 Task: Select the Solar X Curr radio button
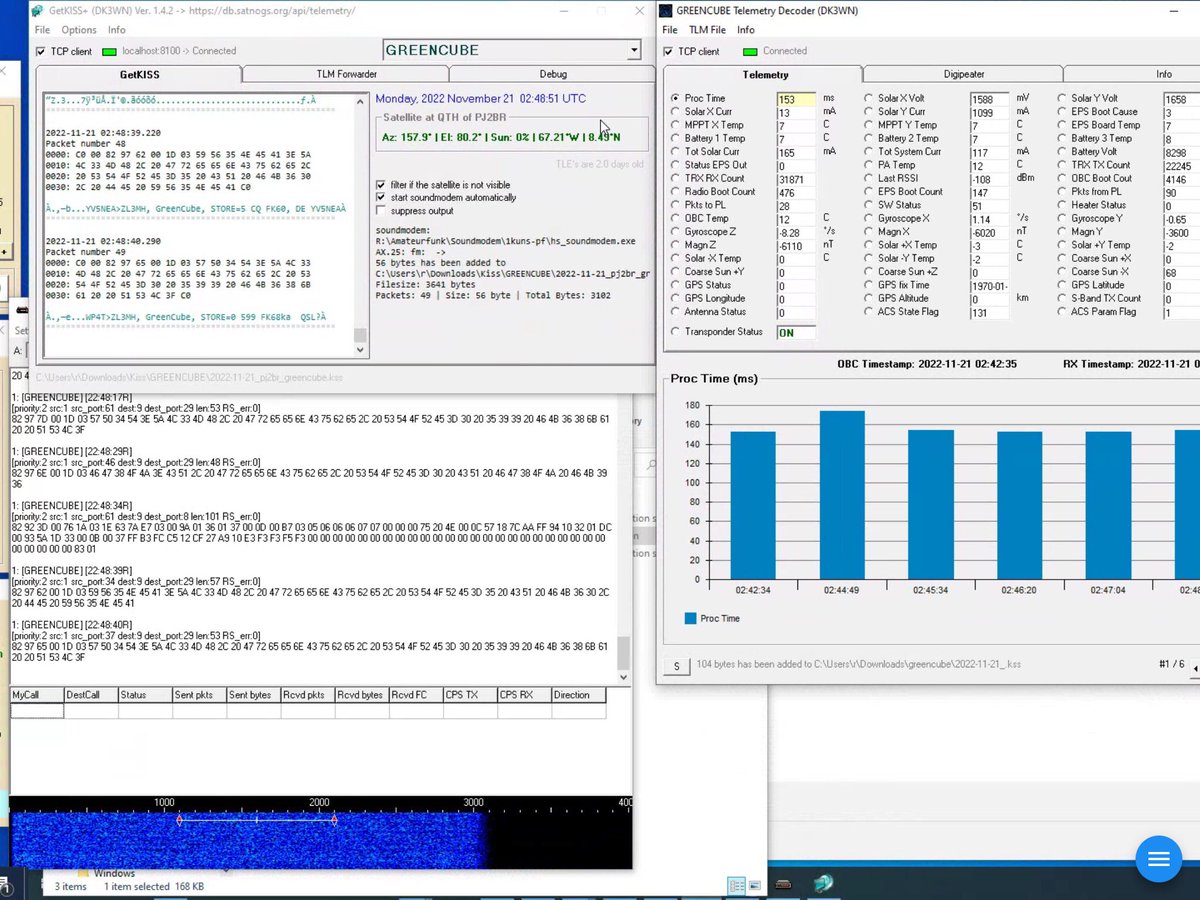tap(676, 112)
